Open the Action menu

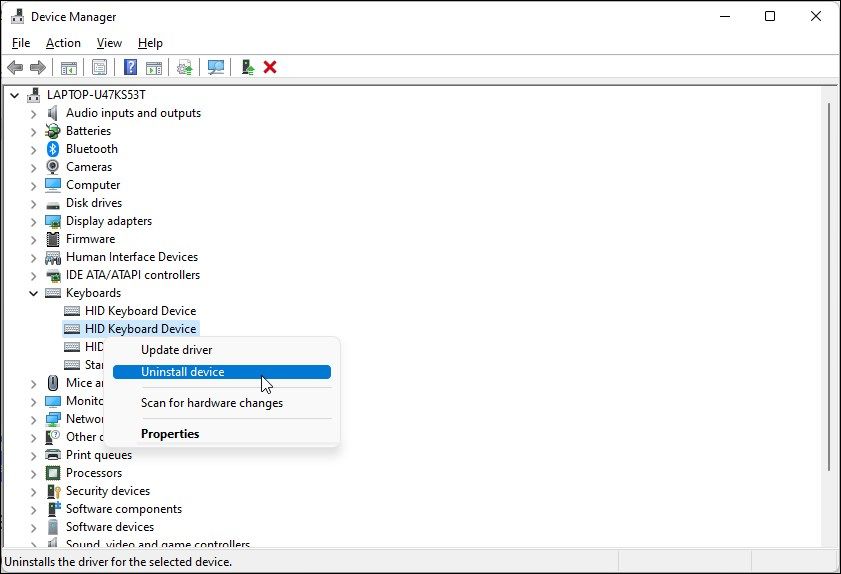(63, 43)
